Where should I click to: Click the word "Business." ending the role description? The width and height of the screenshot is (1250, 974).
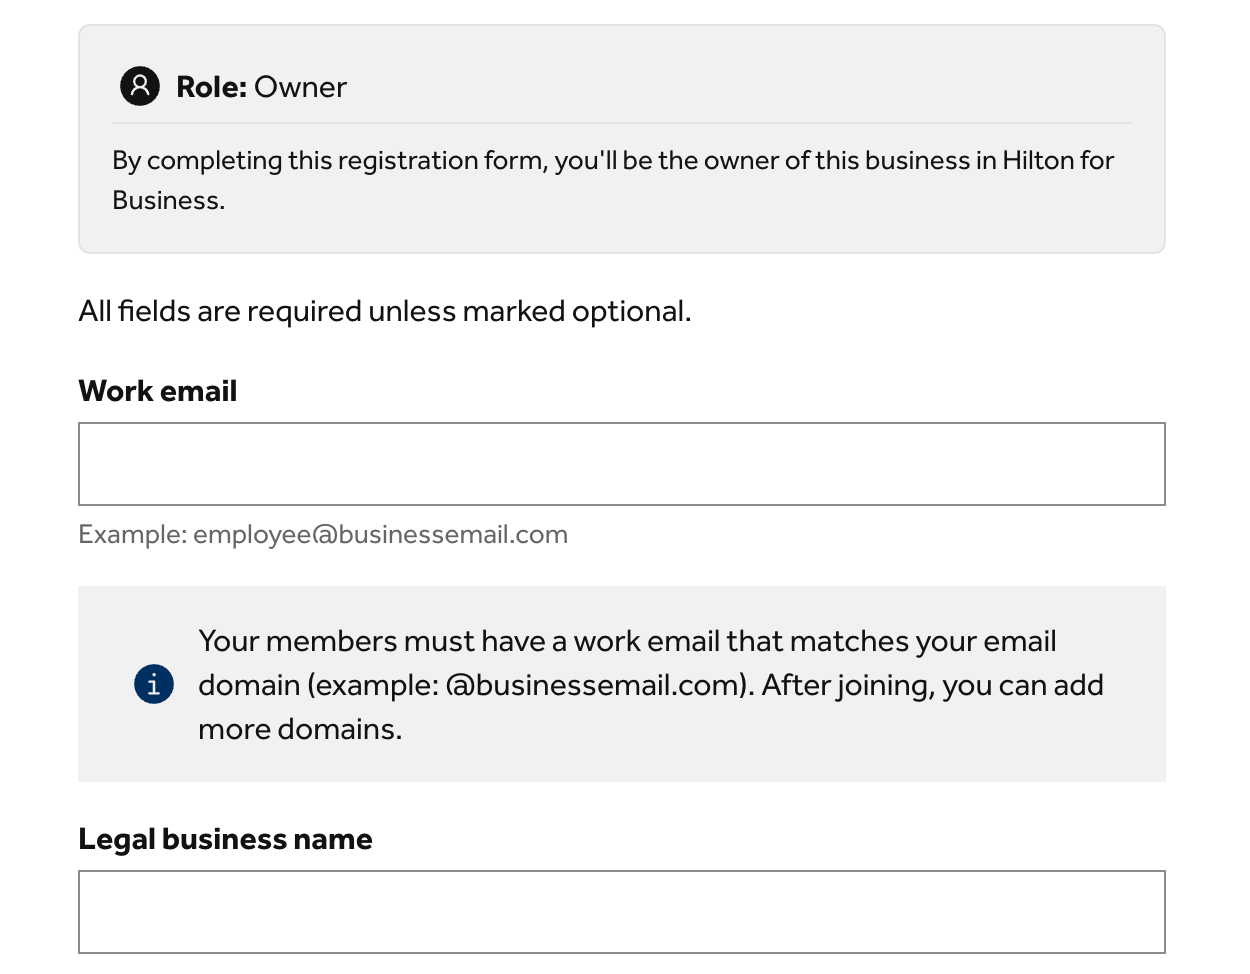tap(168, 201)
